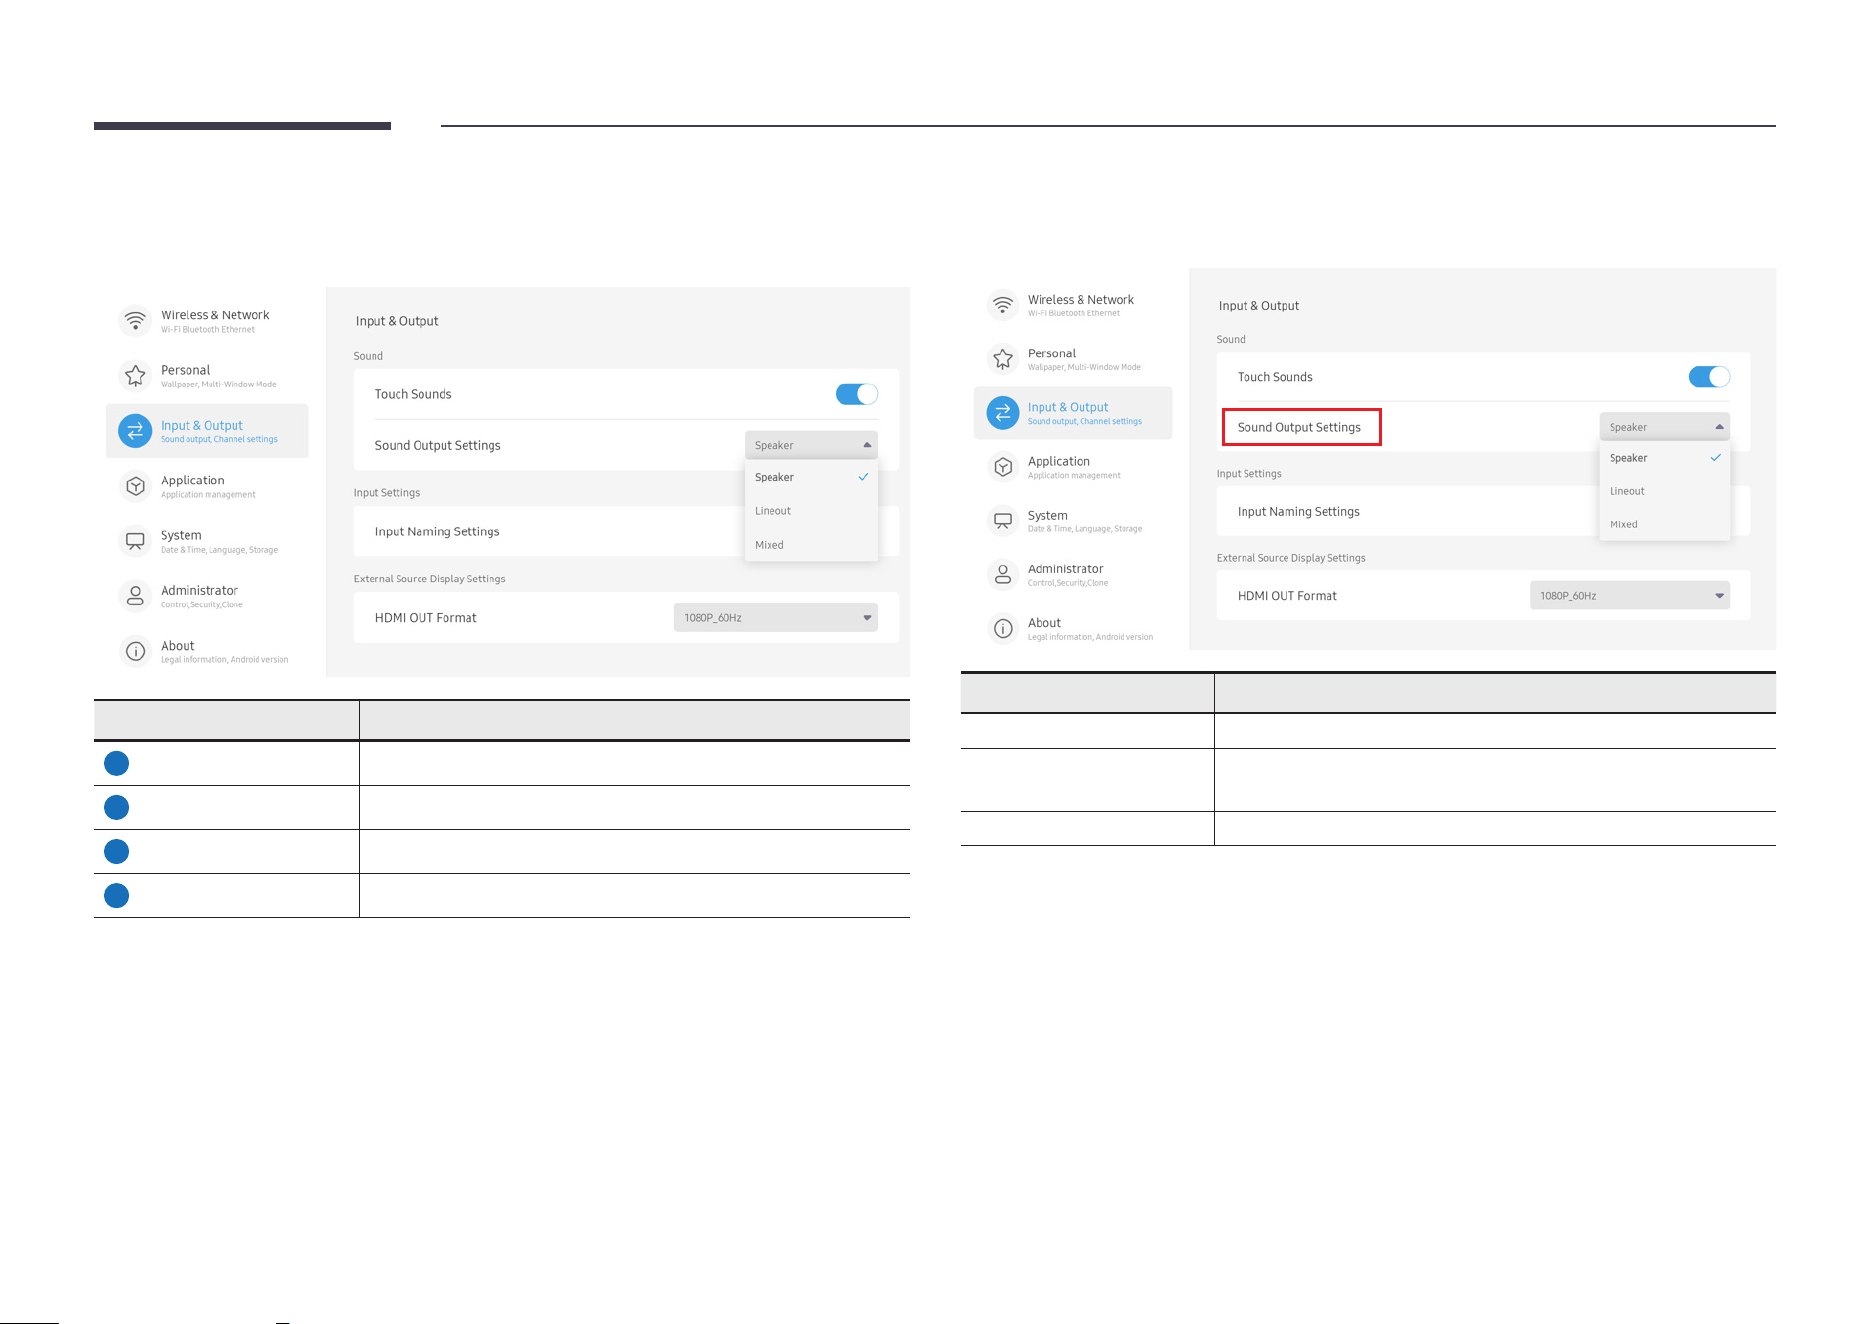
Task: Open Wireless & Network label in right panel
Action: 1081,300
